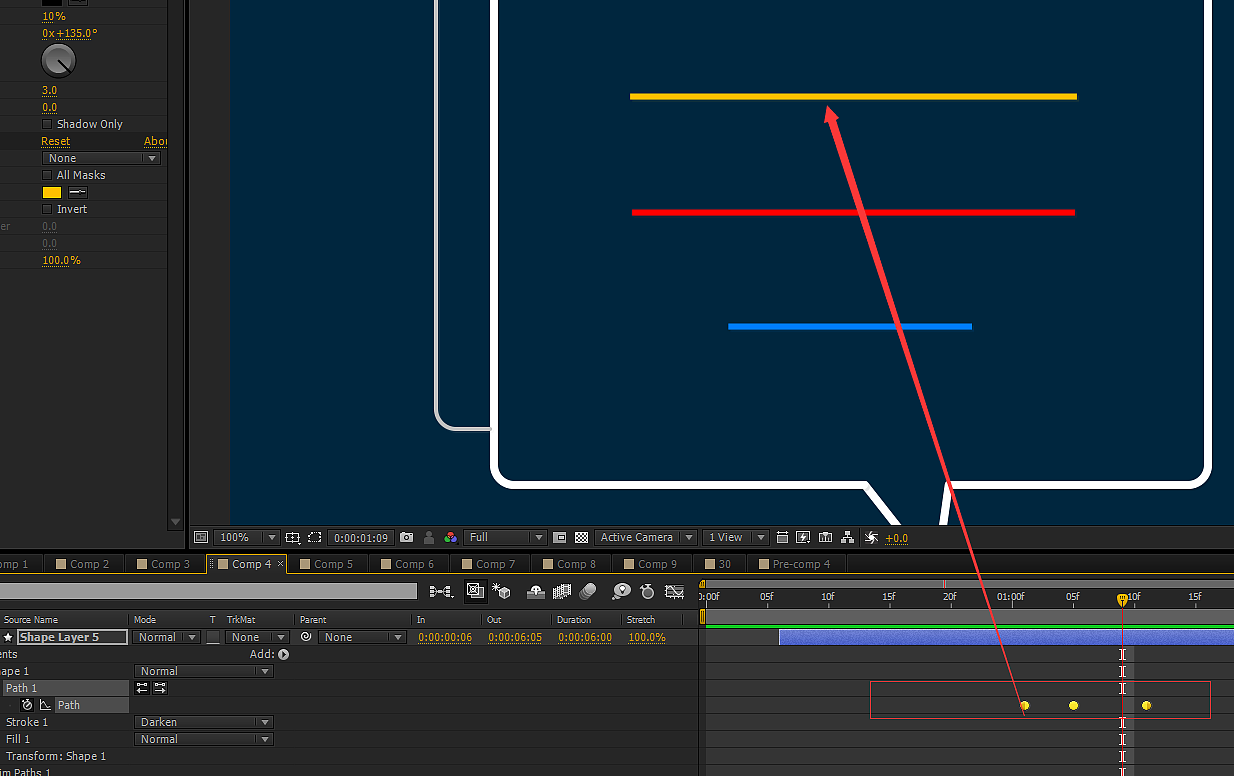Open the layer blending Mode Normal dropdown
This screenshot has height=776, width=1234.
coord(166,637)
